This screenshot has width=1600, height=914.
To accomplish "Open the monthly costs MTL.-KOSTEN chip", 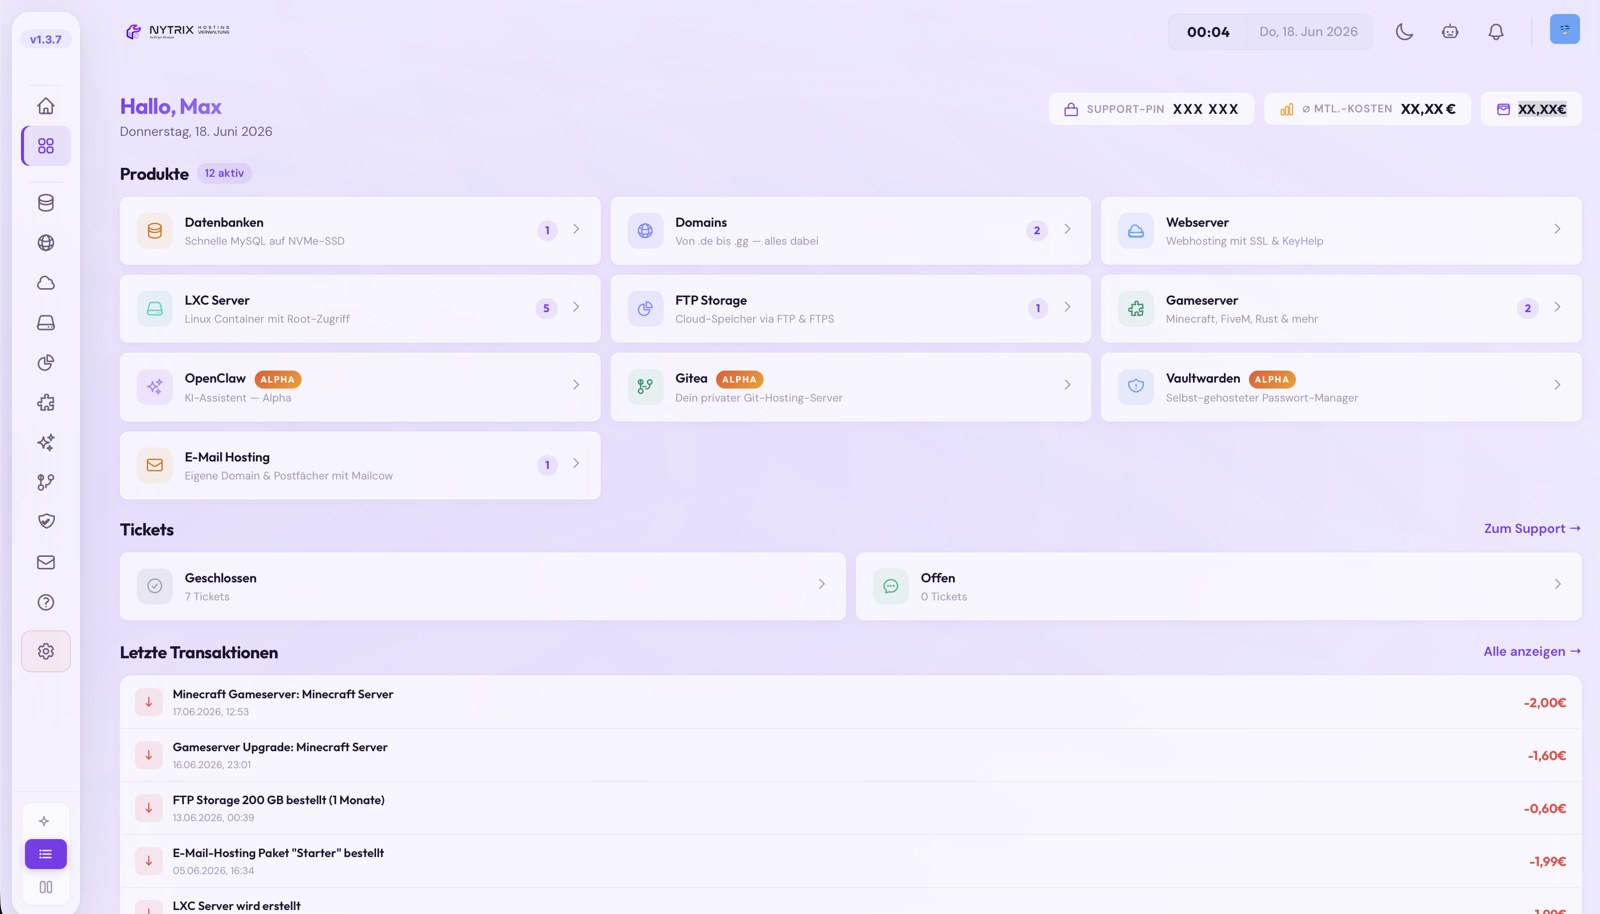I will point(1368,109).
